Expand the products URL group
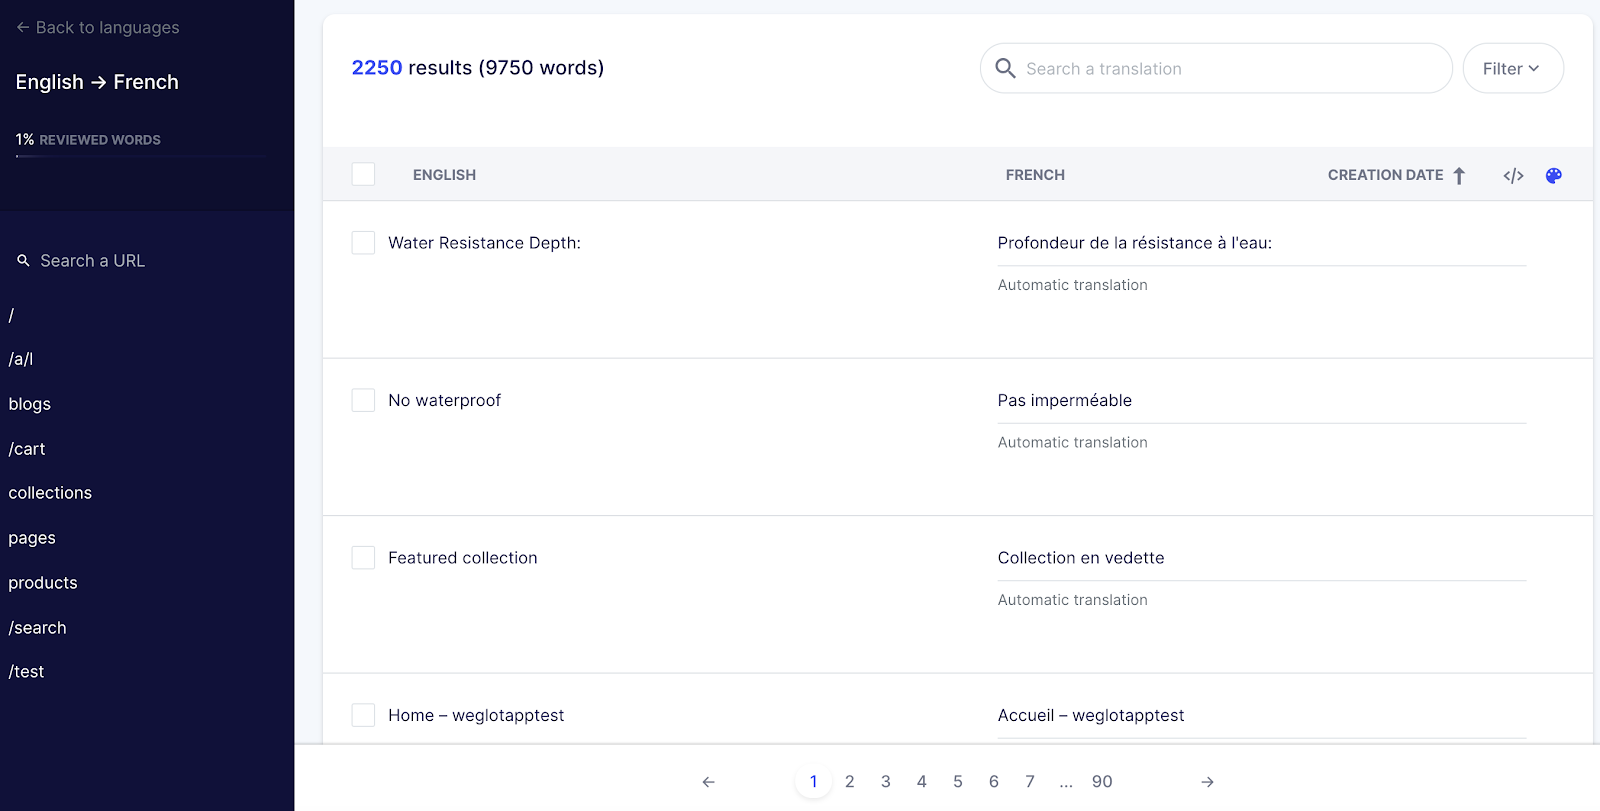Viewport: 1600px width, 811px height. 43,583
